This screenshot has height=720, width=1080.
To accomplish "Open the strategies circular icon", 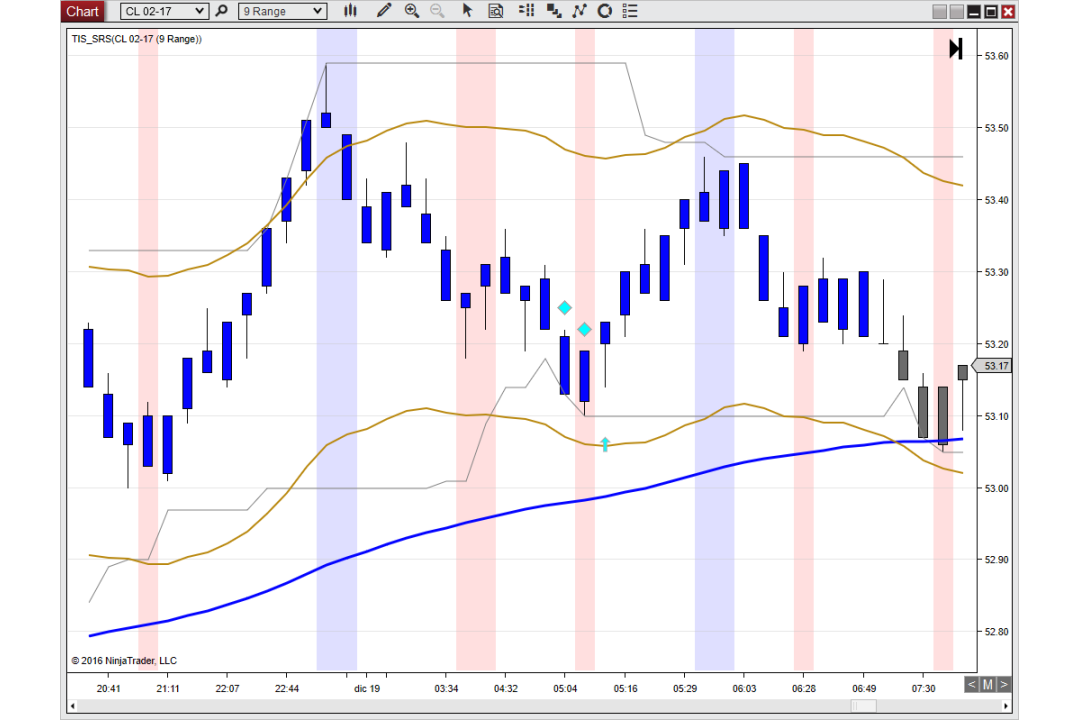I will point(605,10).
